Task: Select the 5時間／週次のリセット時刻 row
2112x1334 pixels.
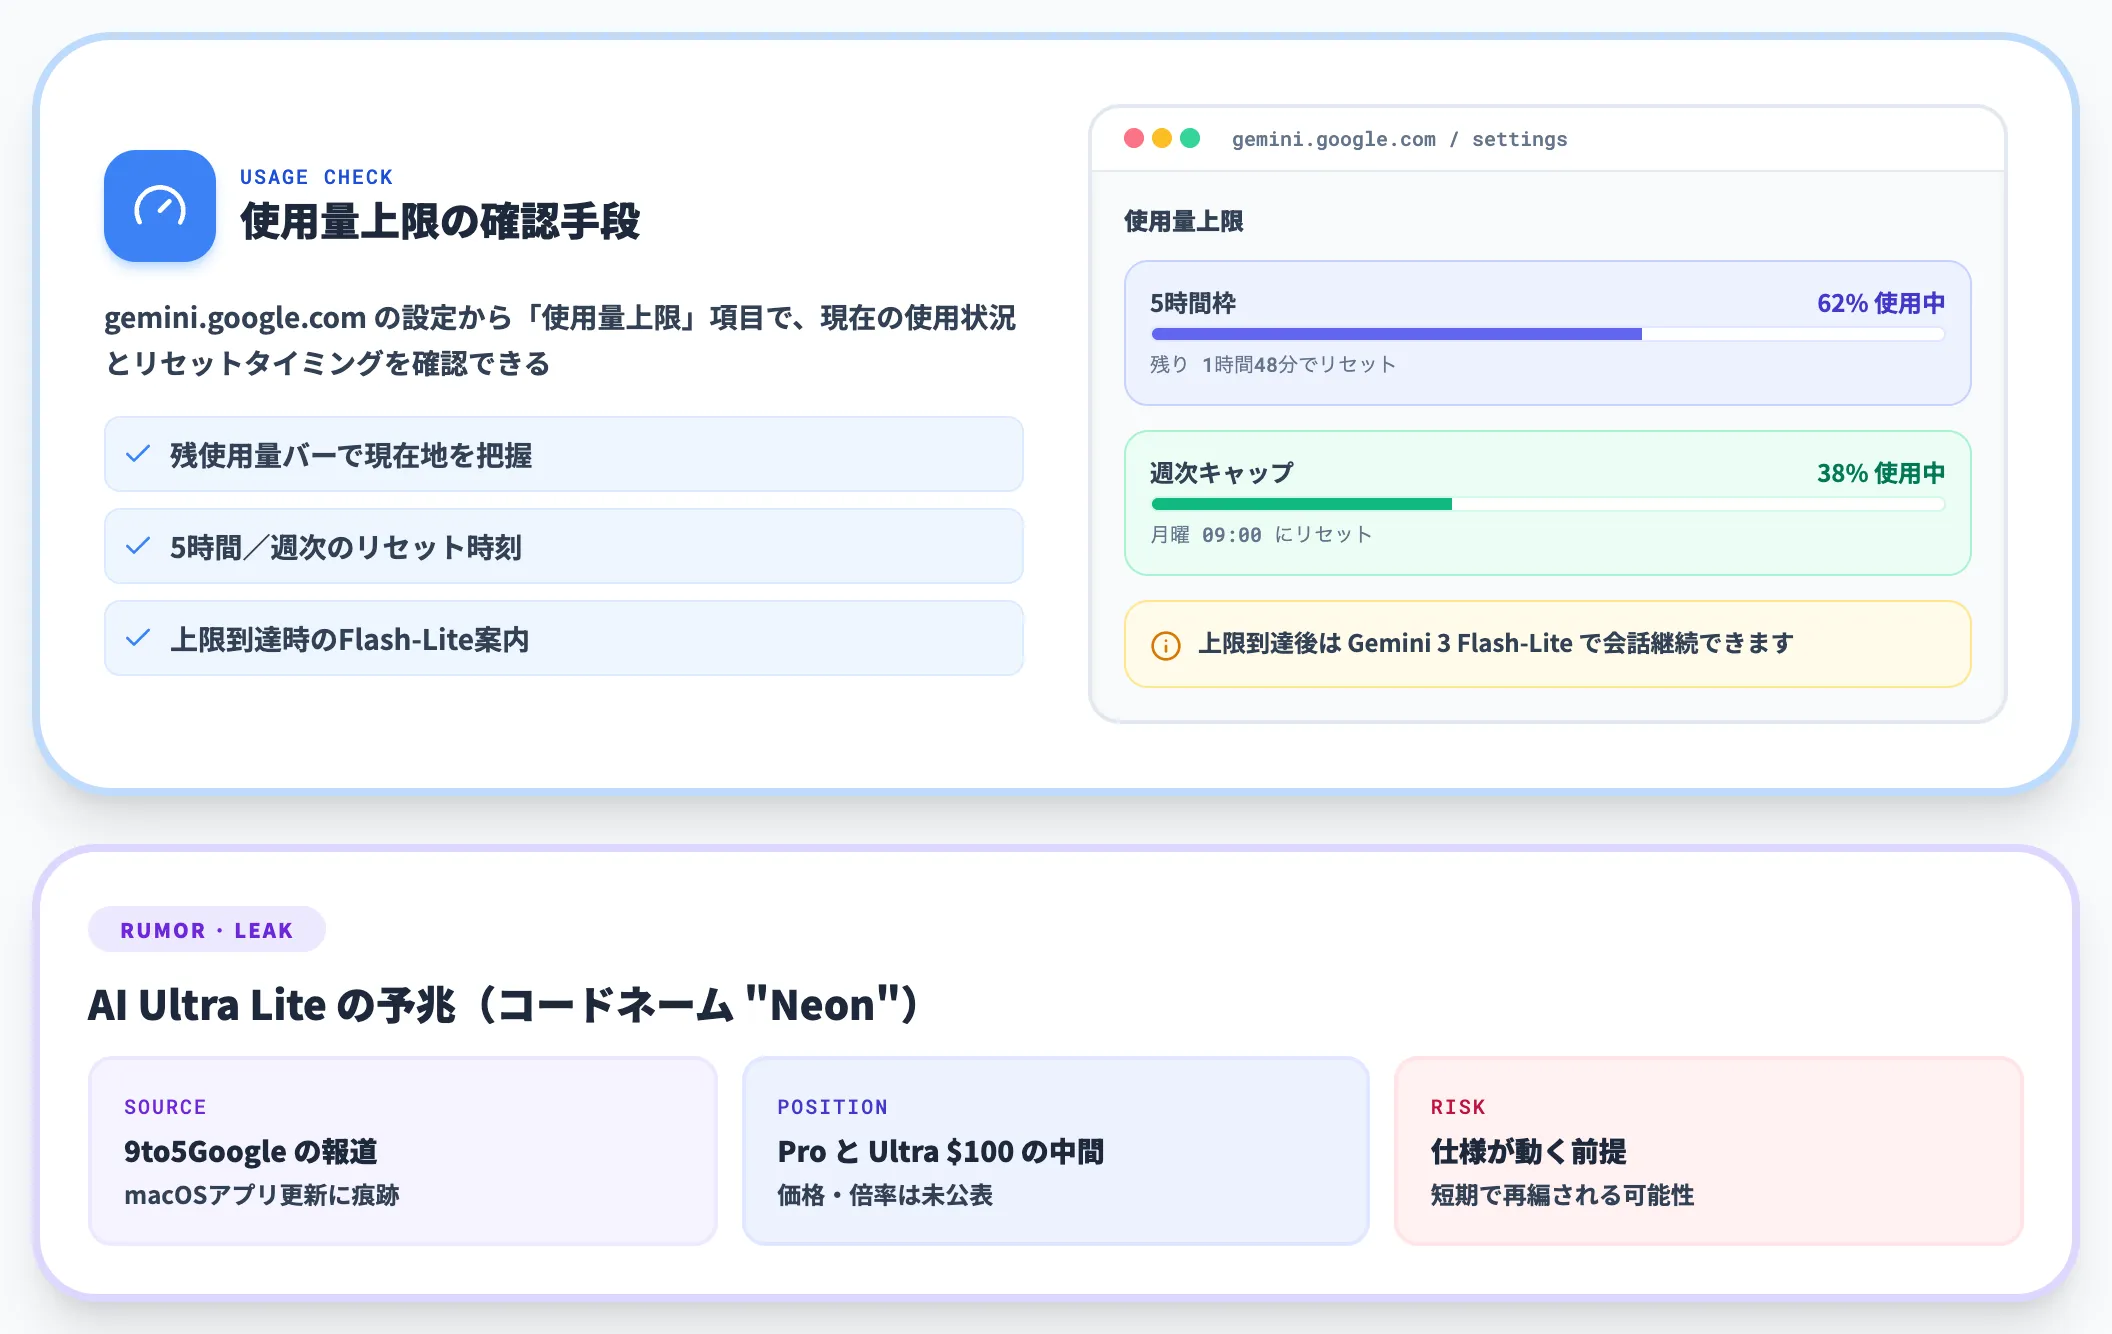Action: click(564, 546)
